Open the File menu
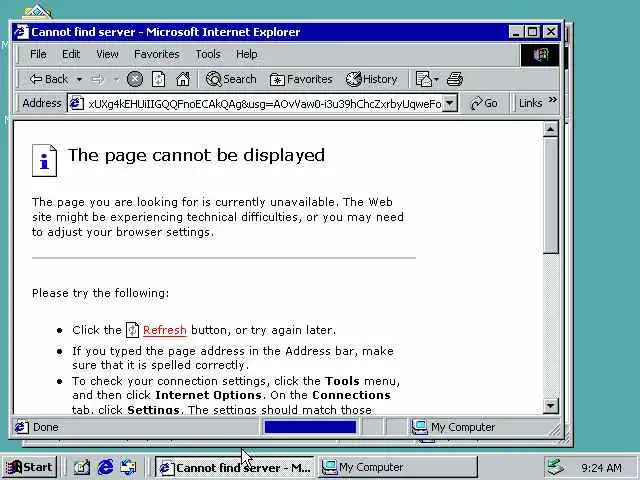This screenshot has height=480, width=640. point(38,54)
